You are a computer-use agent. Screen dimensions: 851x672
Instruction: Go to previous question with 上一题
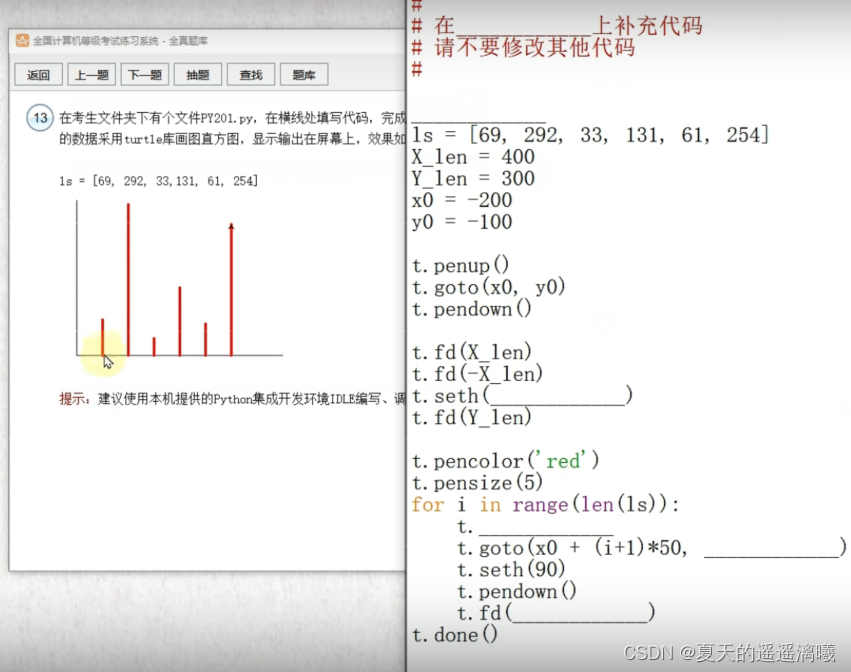click(92, 74)
